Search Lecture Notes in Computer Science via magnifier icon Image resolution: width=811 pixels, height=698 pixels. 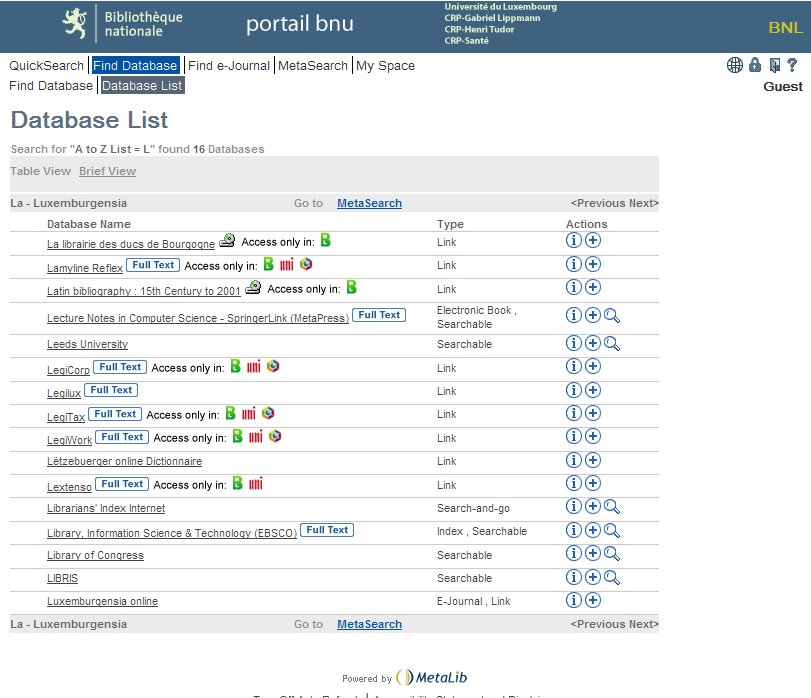[612, 315]
